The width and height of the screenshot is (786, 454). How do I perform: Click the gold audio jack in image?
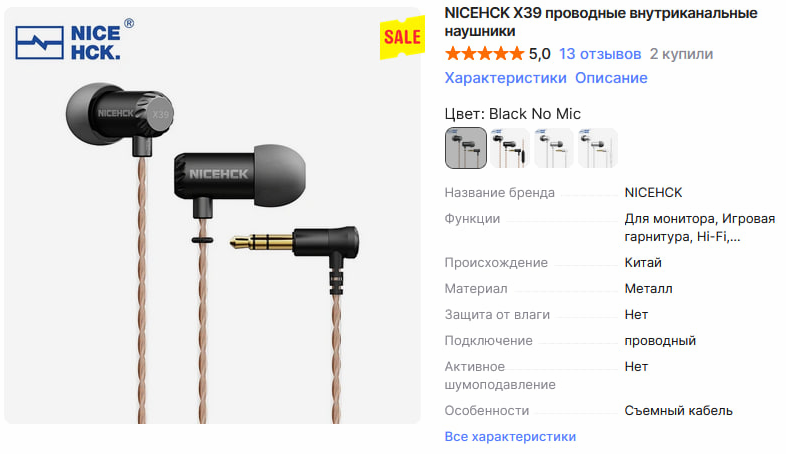pyautogui.click(x=262, y=243)
